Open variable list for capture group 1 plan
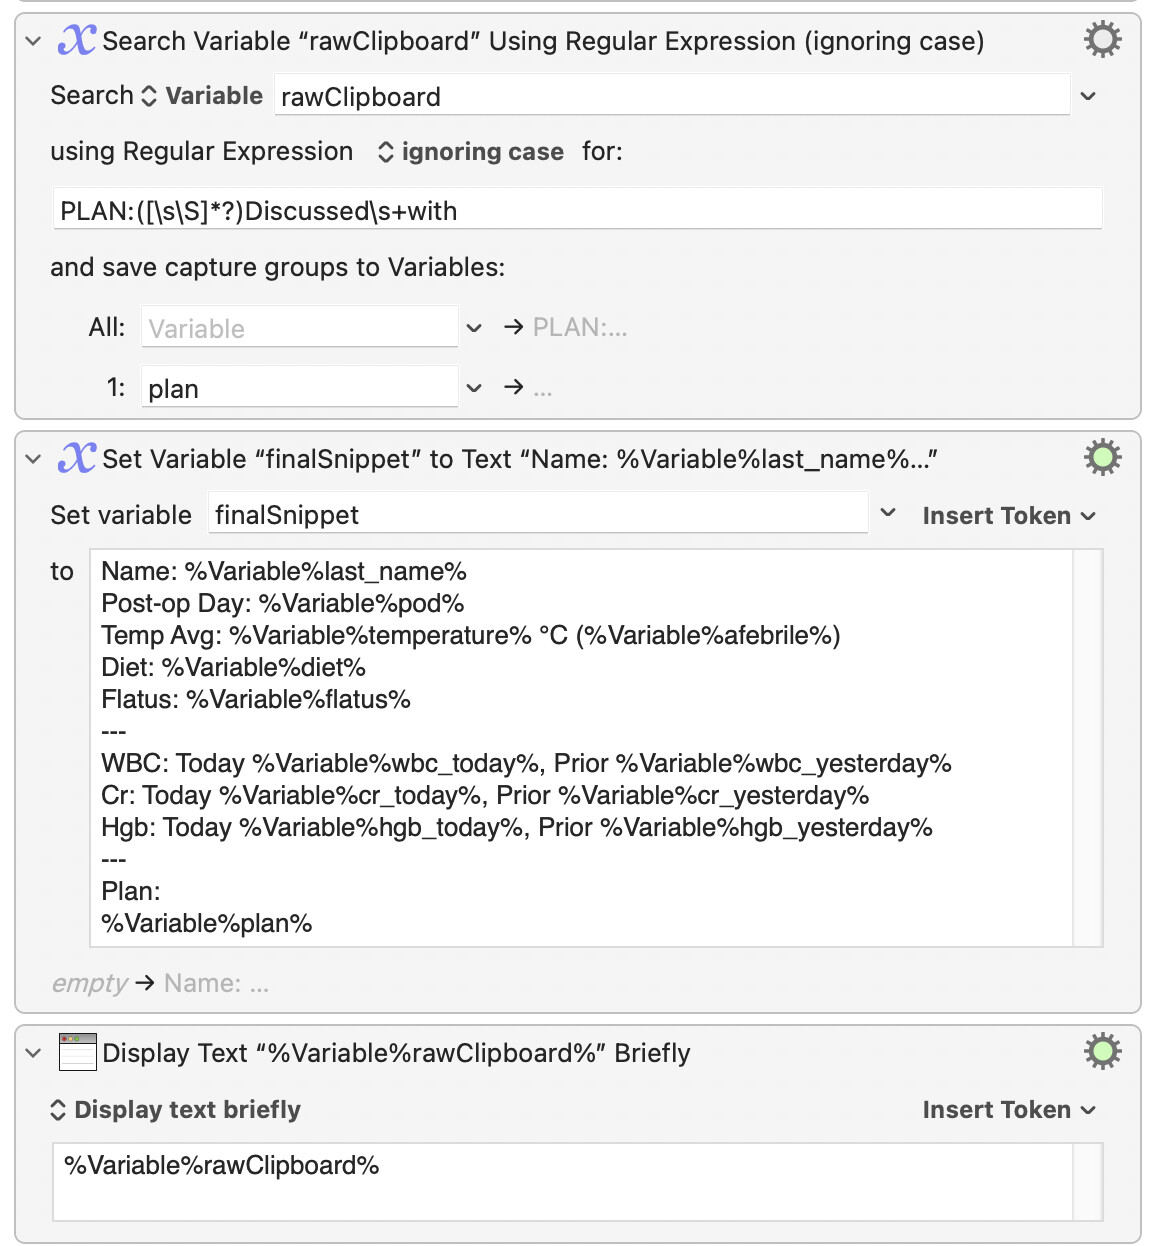 coord(474,388)
